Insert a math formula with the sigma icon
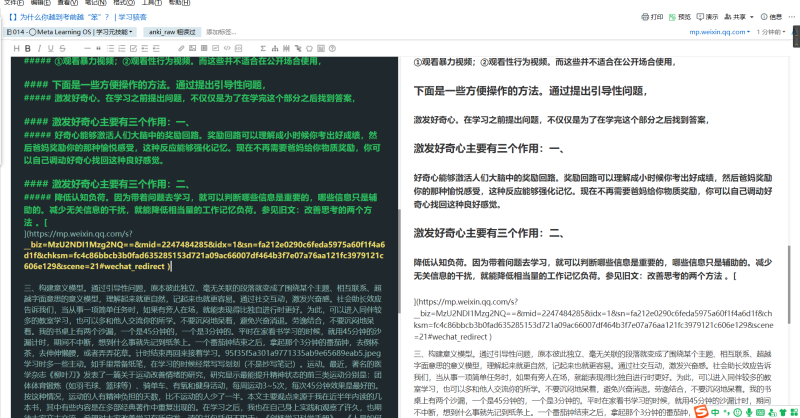Viewport: 800px width, 418px height. click(x=263, y=48)
